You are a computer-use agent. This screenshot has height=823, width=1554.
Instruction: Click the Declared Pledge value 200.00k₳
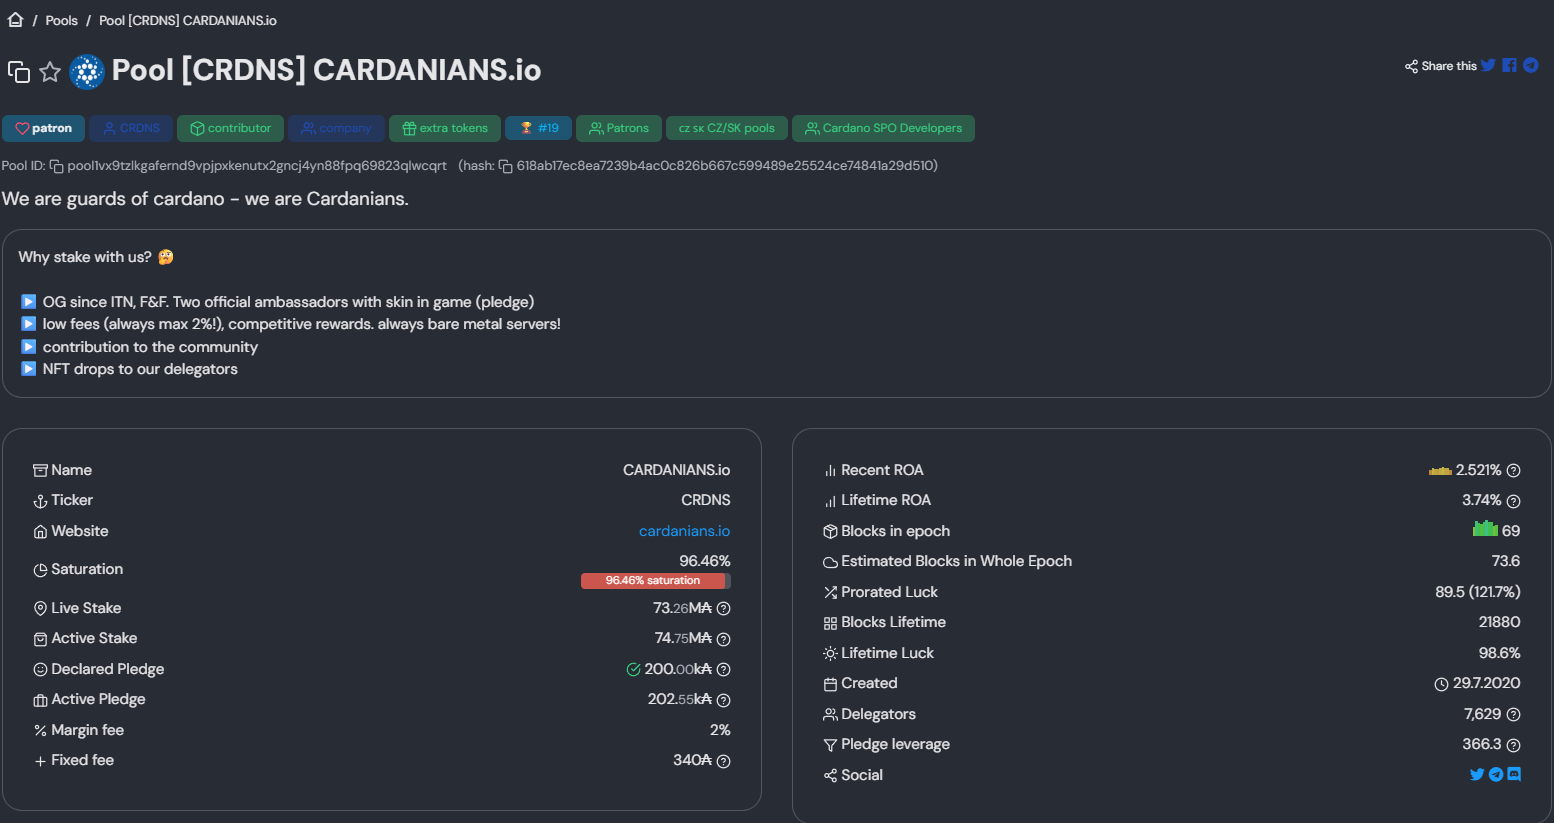point(678,669)
